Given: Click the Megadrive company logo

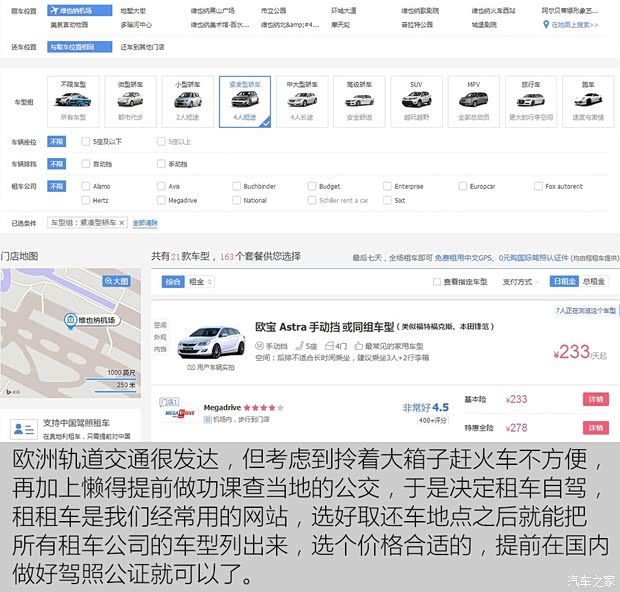Looking at the screenshot, I should click(180, 413).
